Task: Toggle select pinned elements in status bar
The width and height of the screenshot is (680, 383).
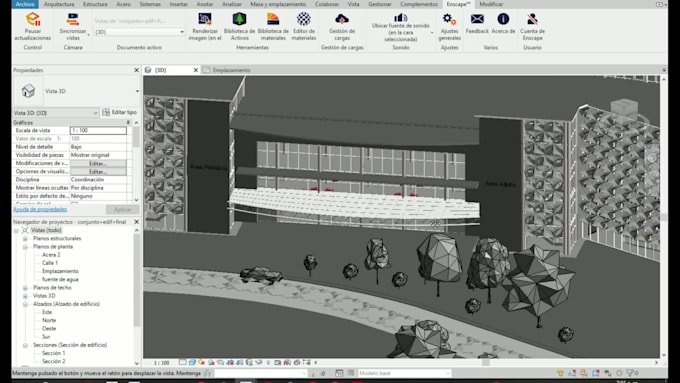Action: [x=584, y=373]
